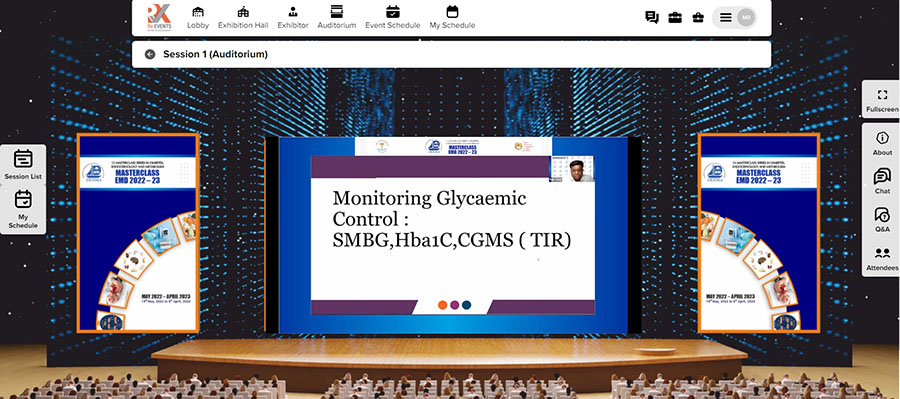Click the gift box icon in header
This screenshot has width=900, height=399.
coord(698,17)
